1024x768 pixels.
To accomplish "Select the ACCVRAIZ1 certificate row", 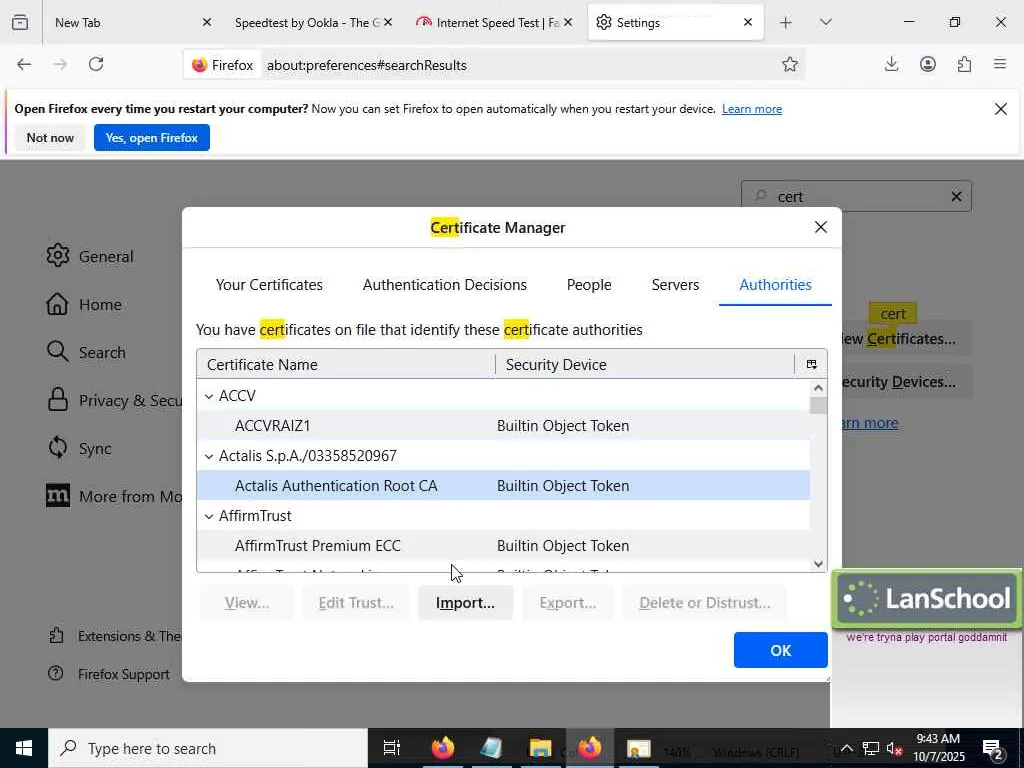I will click(503, 426).
